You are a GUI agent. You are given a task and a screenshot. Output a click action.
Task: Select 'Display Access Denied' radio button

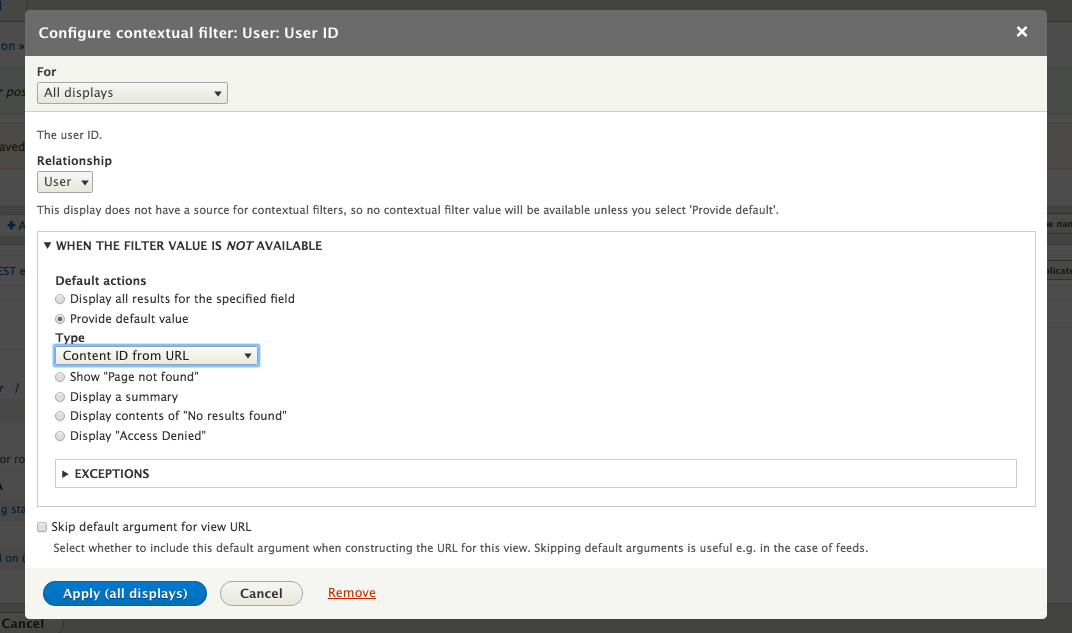tap(61, 436)
